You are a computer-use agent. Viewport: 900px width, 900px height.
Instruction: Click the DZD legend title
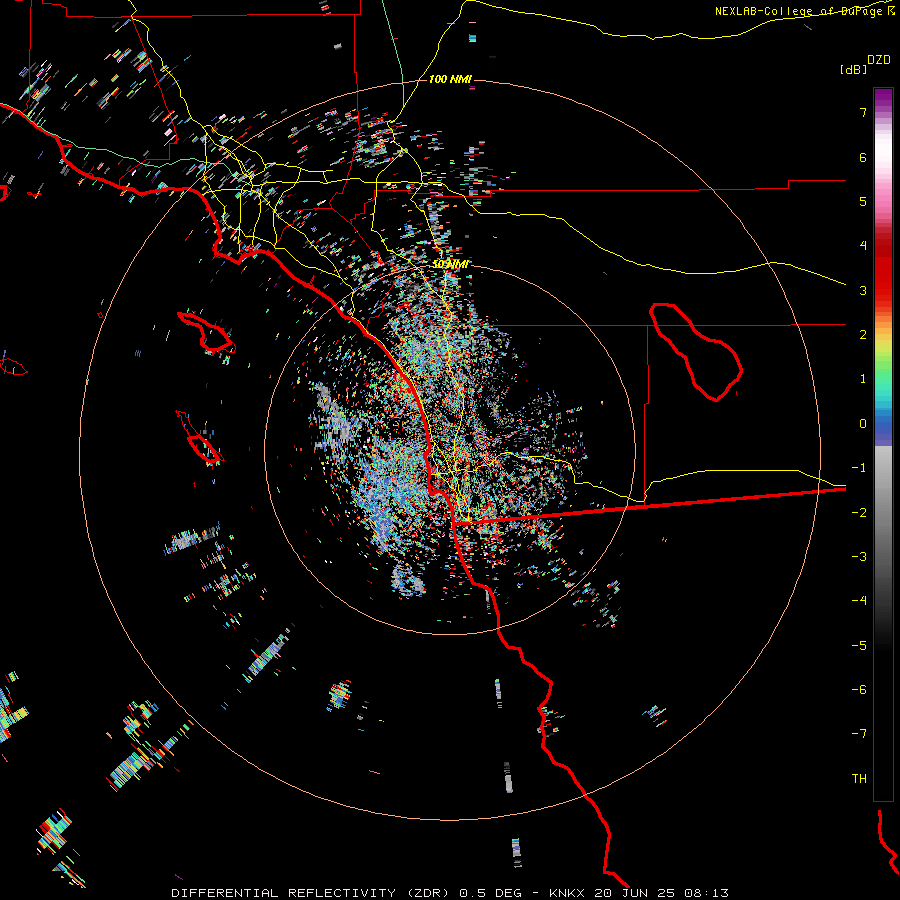879,60
